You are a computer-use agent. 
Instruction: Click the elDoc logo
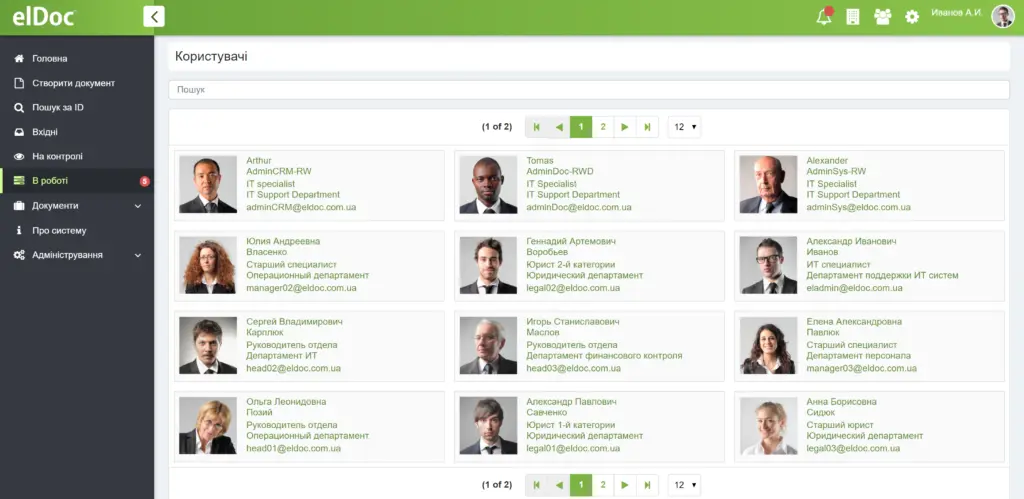click(x=44, y=18)
